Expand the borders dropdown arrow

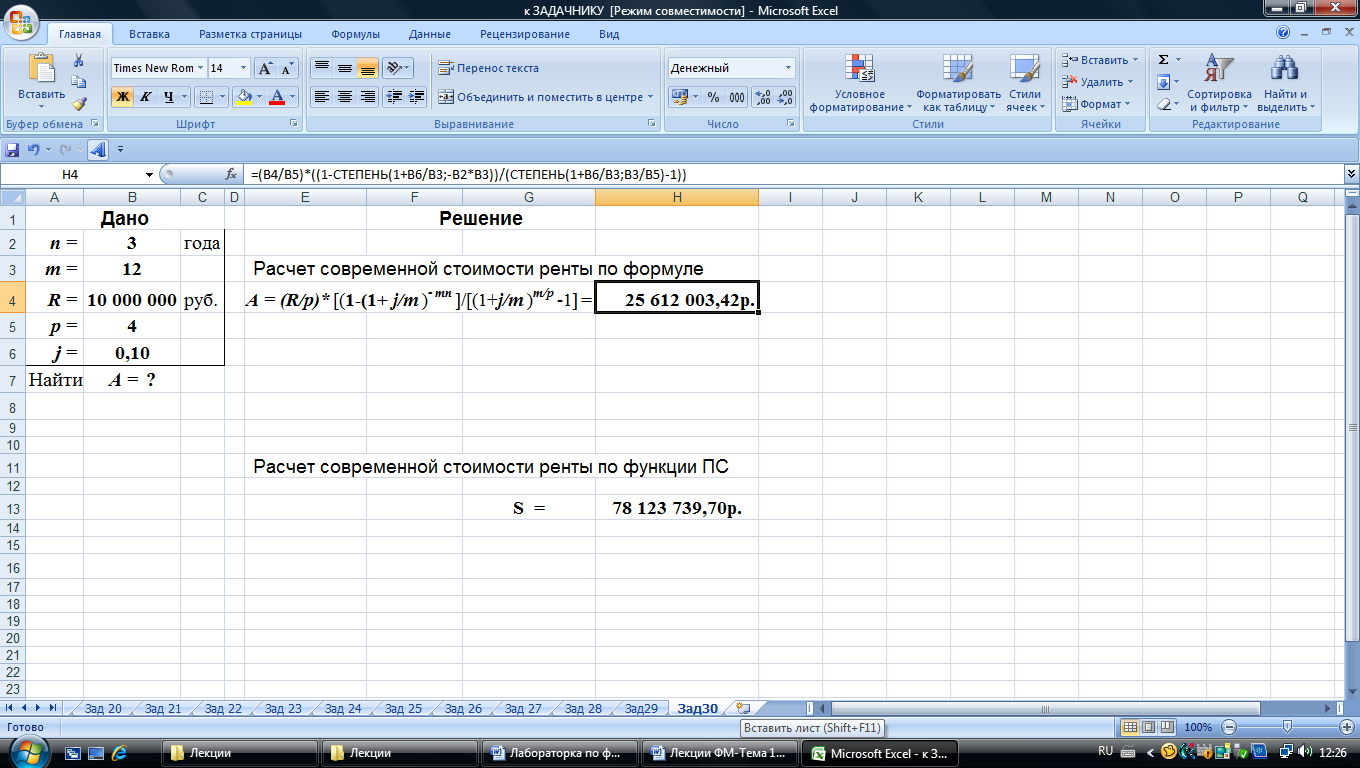[222, 97]
